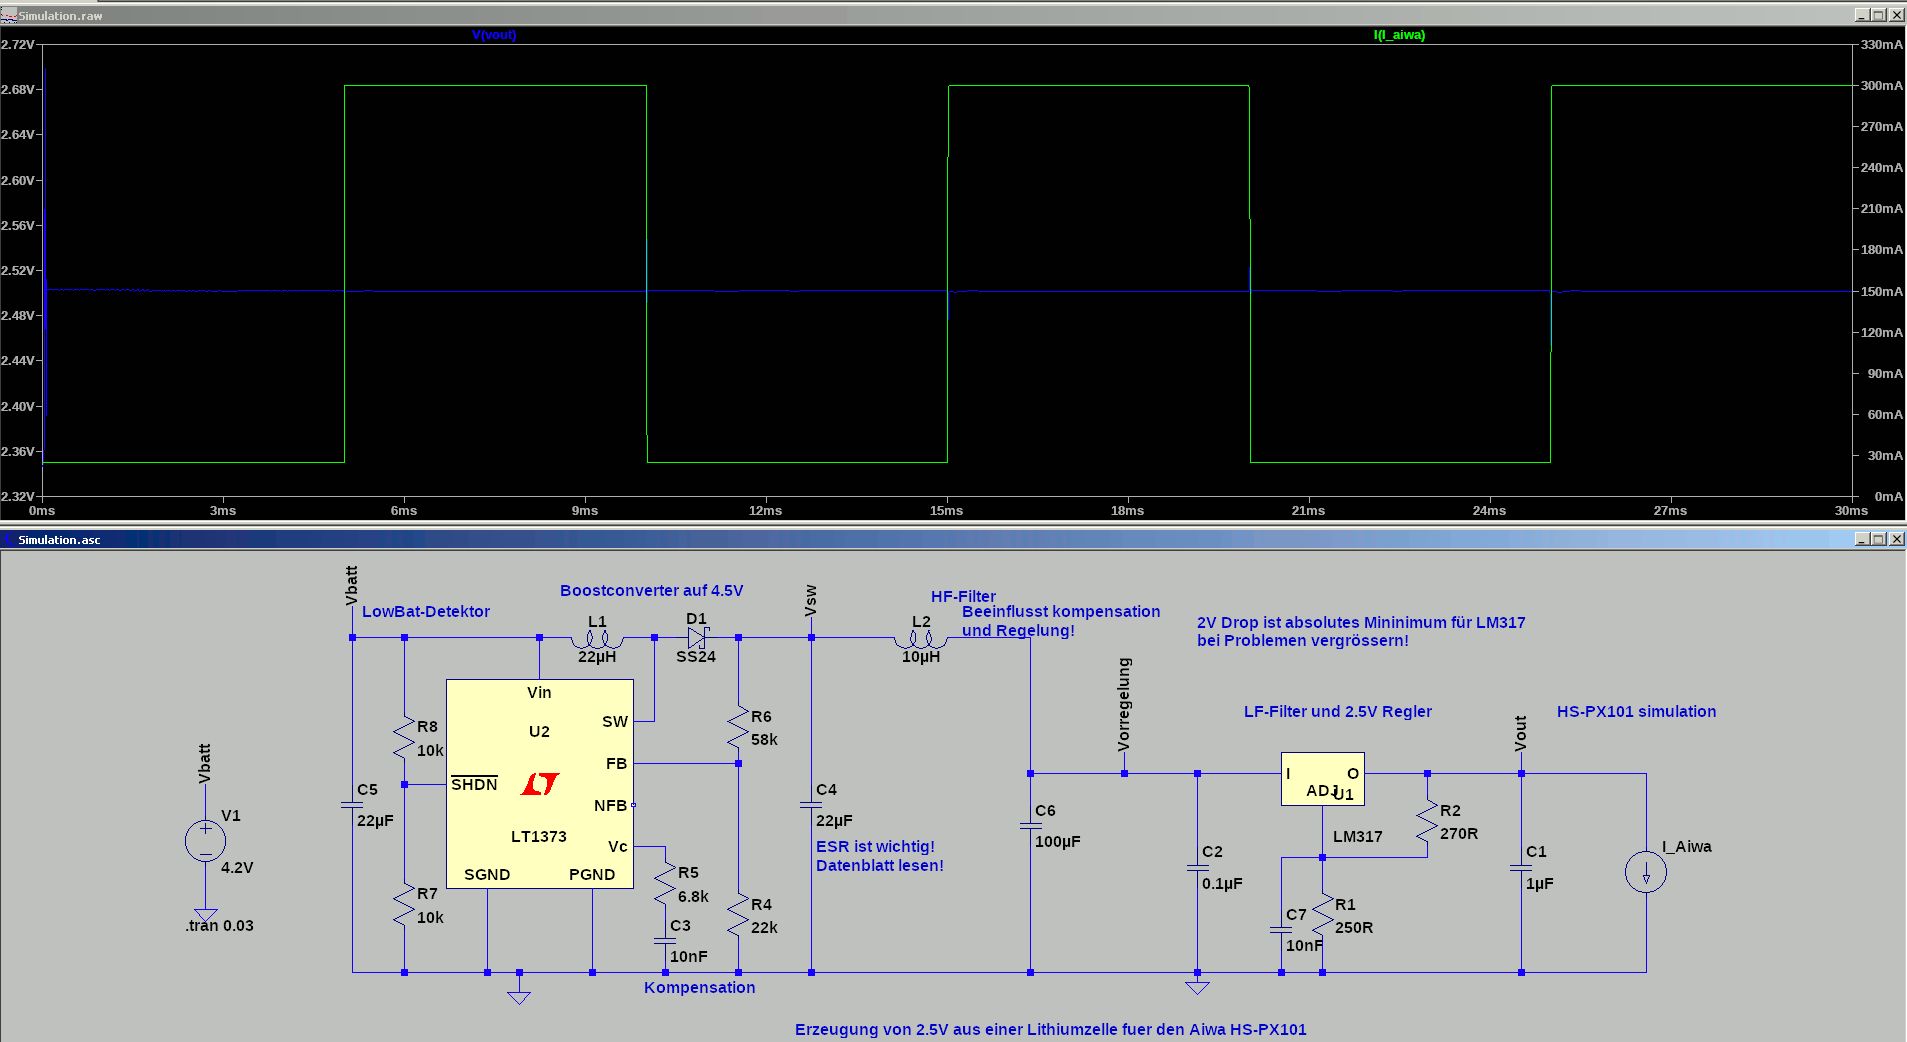This screenshot has height=1042, width=1907.
Task: Select resistor R4 symbol
Action: click(x=738, y=915)
